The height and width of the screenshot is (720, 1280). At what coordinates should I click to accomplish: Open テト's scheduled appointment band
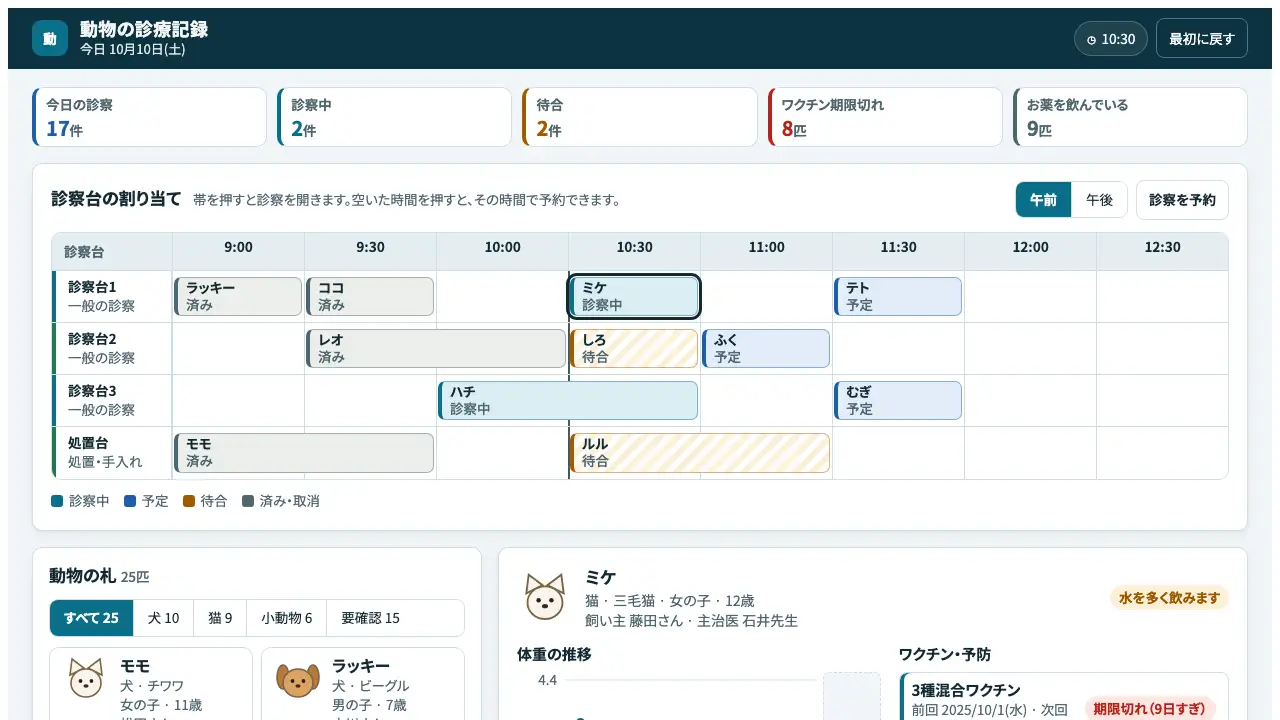pyautogui.click(x=898, y=297)
